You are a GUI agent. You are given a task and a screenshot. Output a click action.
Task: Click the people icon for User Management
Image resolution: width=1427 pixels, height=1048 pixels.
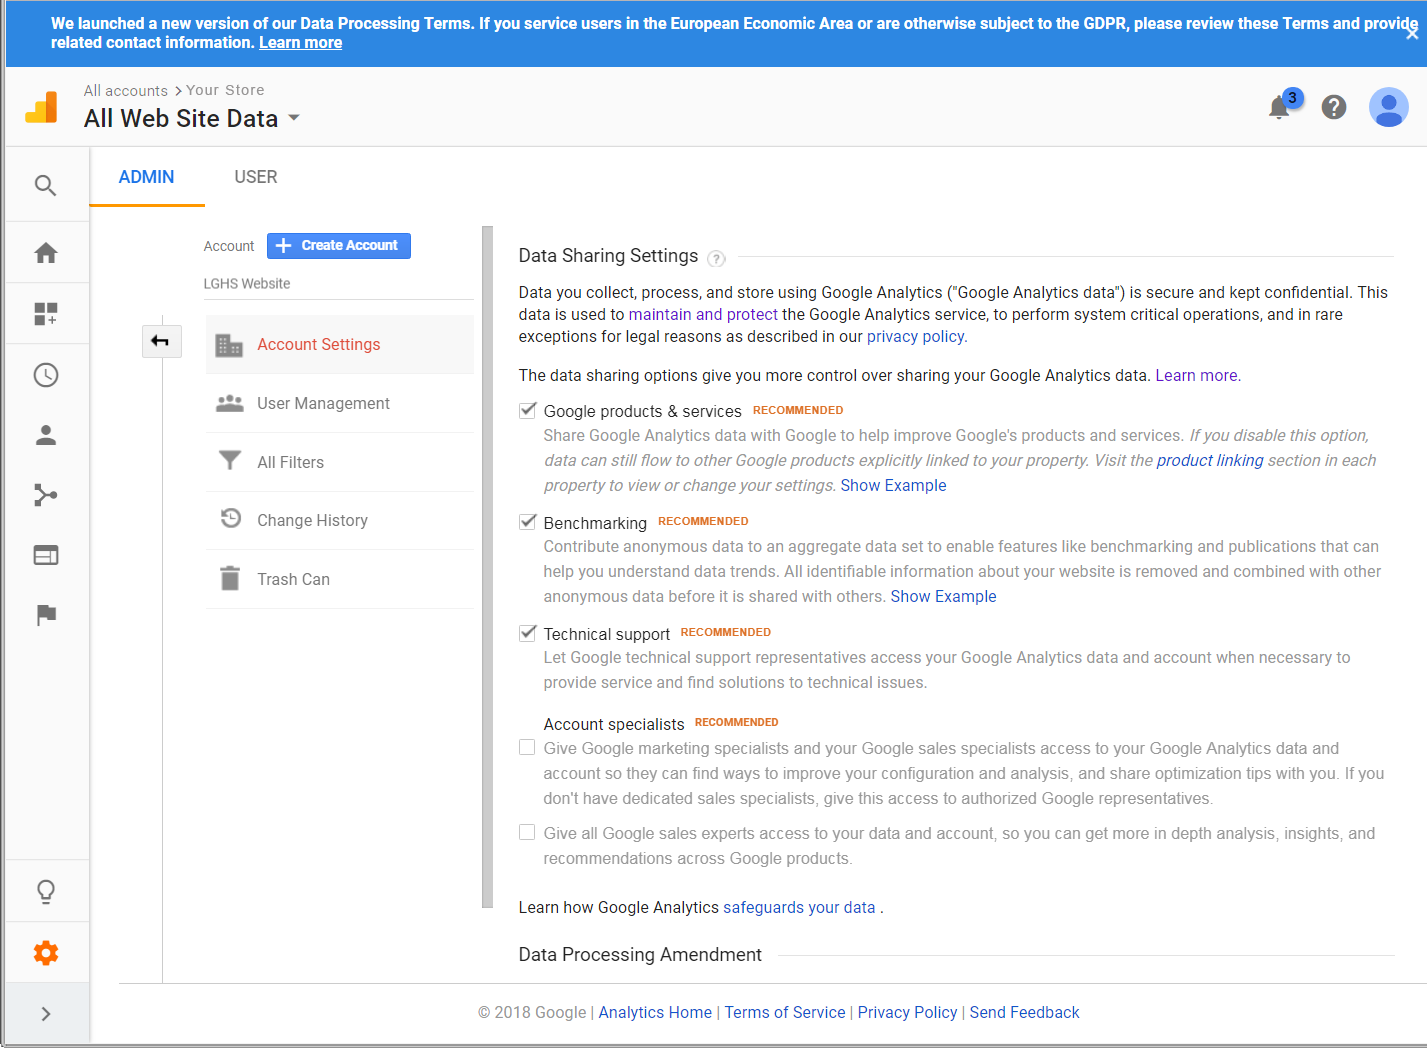pos(229,403)
